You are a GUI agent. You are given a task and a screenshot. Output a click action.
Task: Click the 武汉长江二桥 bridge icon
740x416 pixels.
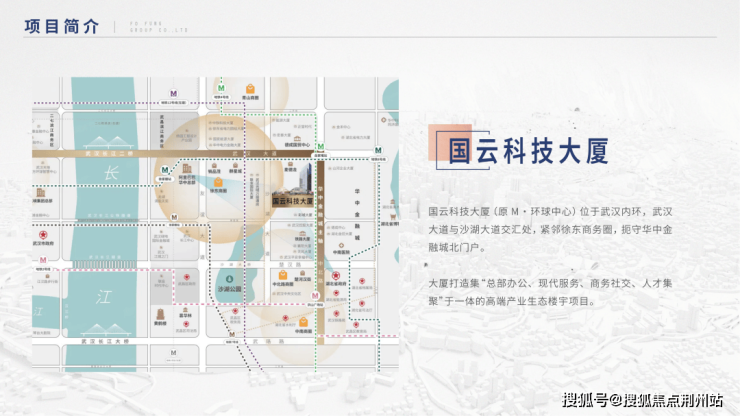point(109,142)
